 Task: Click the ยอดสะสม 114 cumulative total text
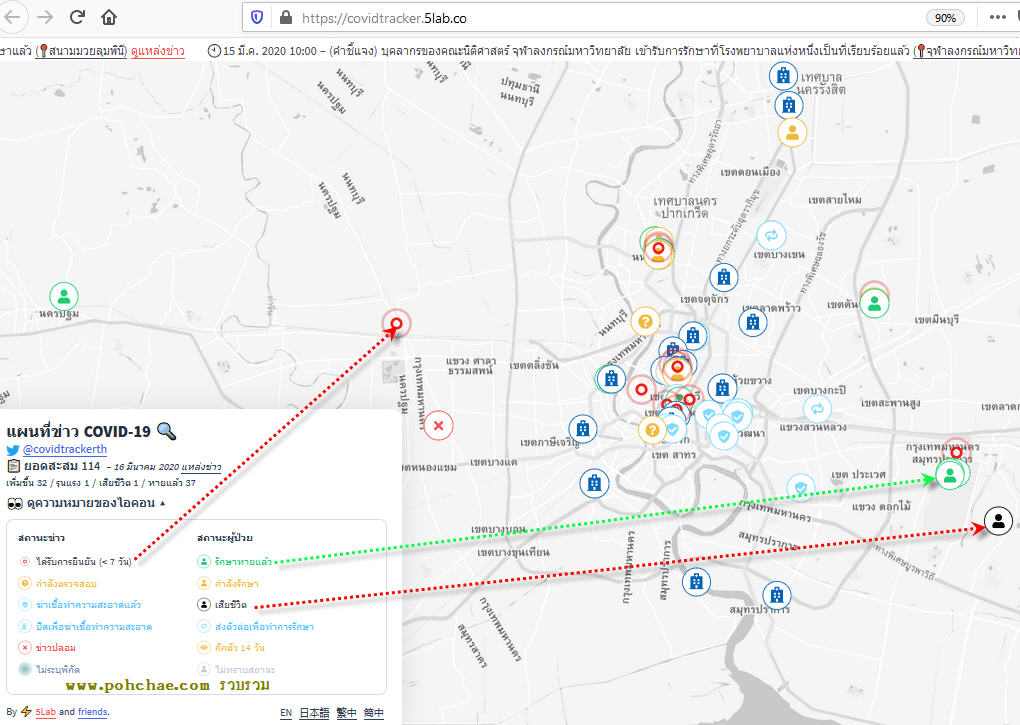[62, 466]
